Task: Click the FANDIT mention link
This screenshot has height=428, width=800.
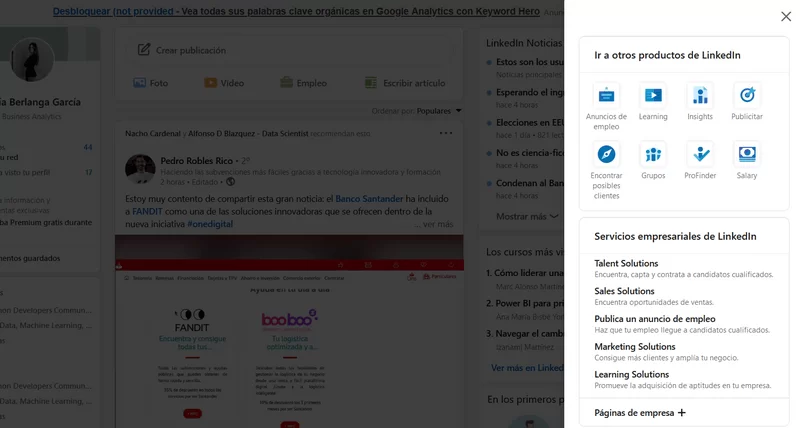Action: pyautogui.click(x=147, y=211)
